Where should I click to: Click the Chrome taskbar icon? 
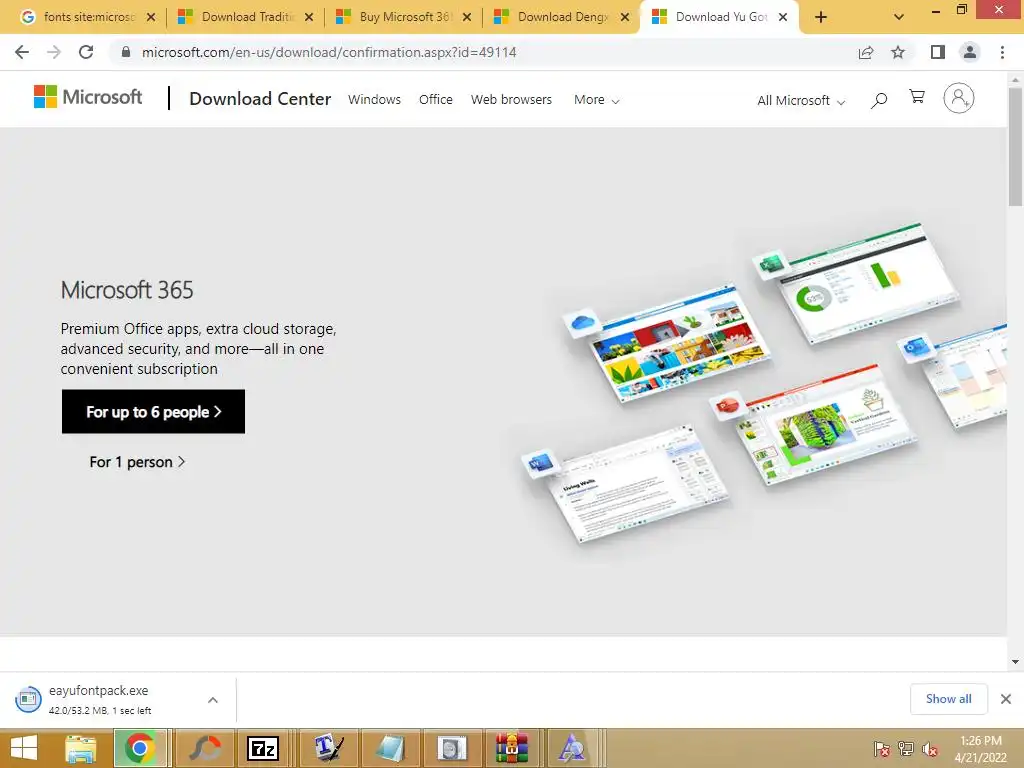(x=140, y=748)
